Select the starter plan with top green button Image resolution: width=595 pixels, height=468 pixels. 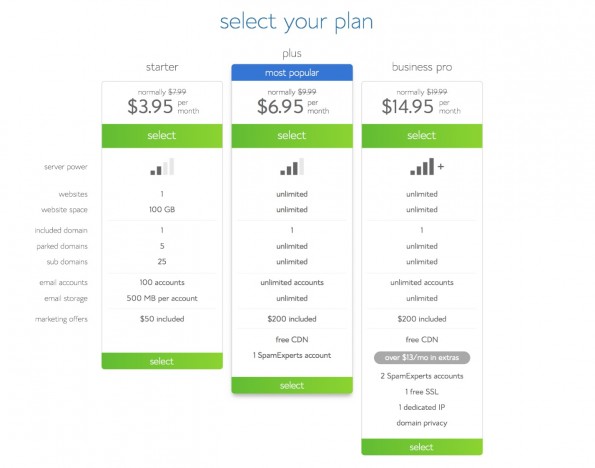pyautogui.click(x=162, y=136)
